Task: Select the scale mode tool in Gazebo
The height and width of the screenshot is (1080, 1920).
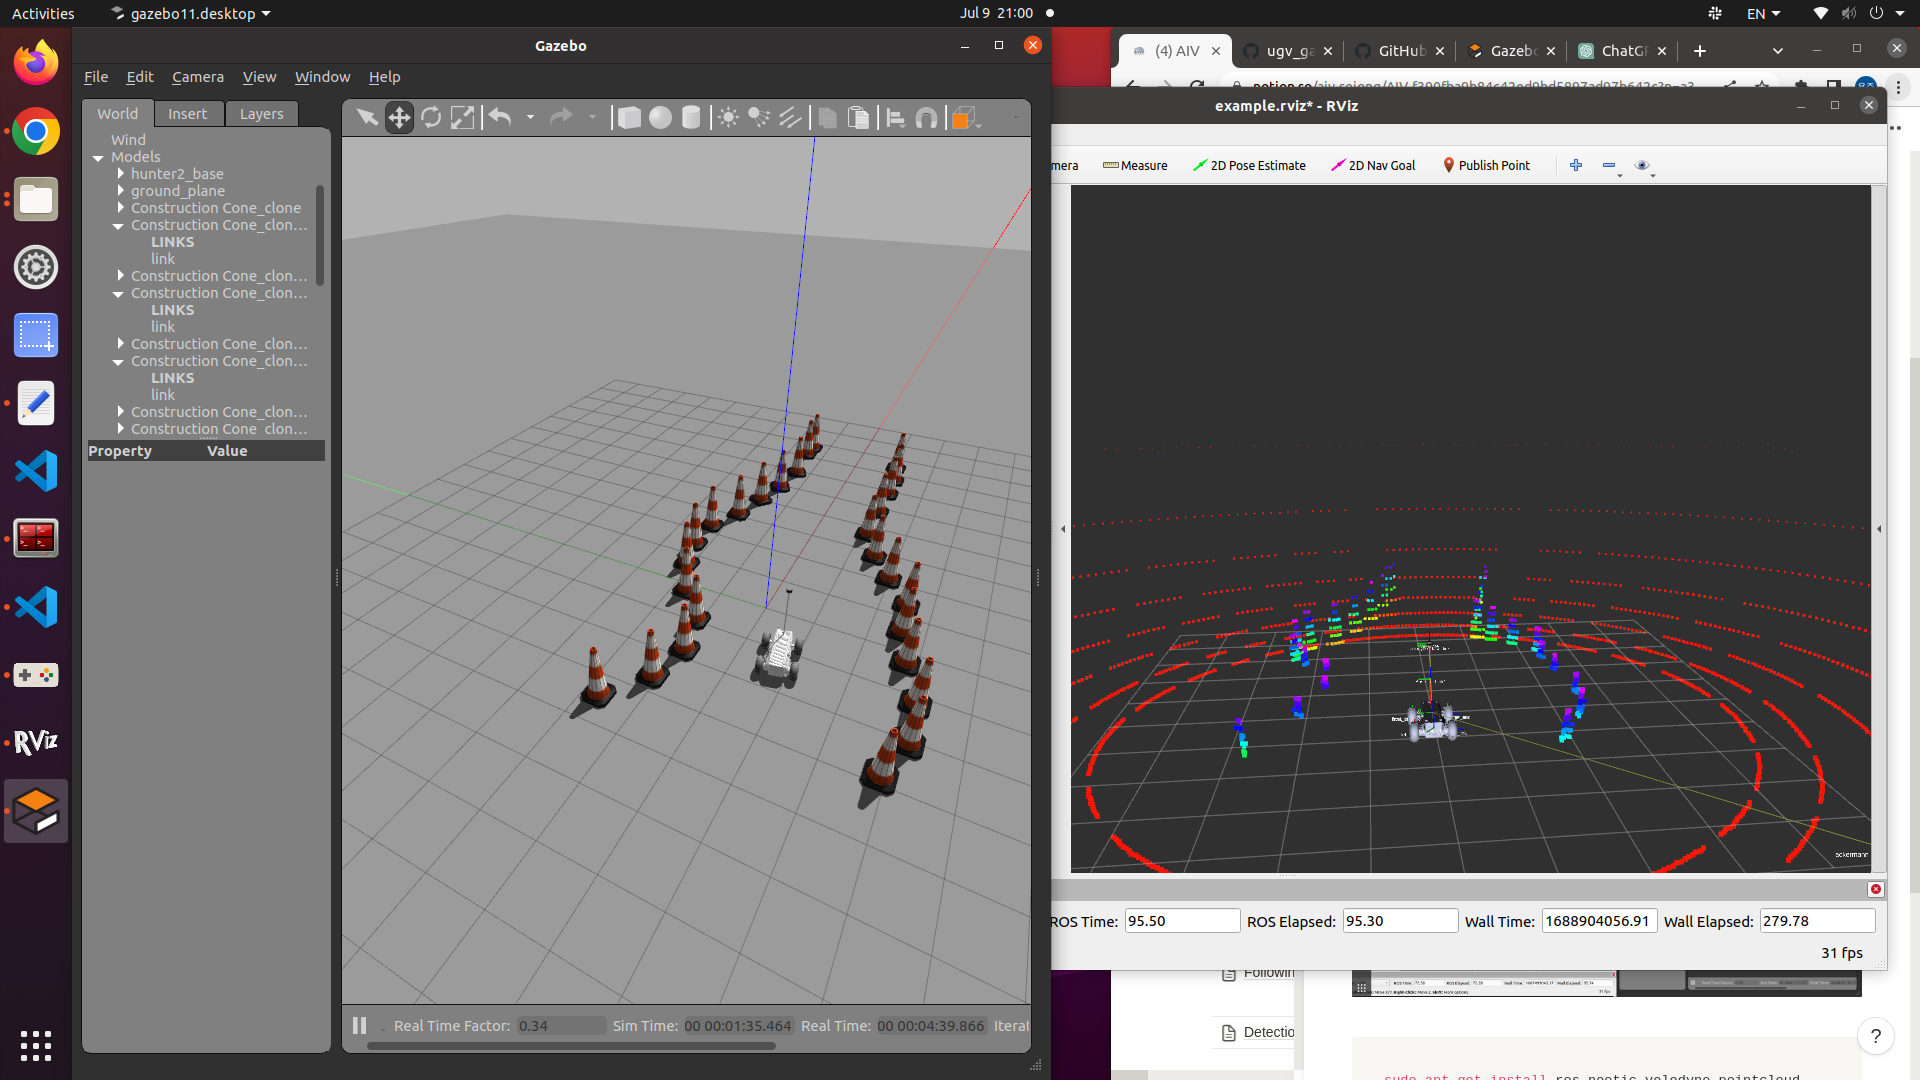Action: click(462, 117)
